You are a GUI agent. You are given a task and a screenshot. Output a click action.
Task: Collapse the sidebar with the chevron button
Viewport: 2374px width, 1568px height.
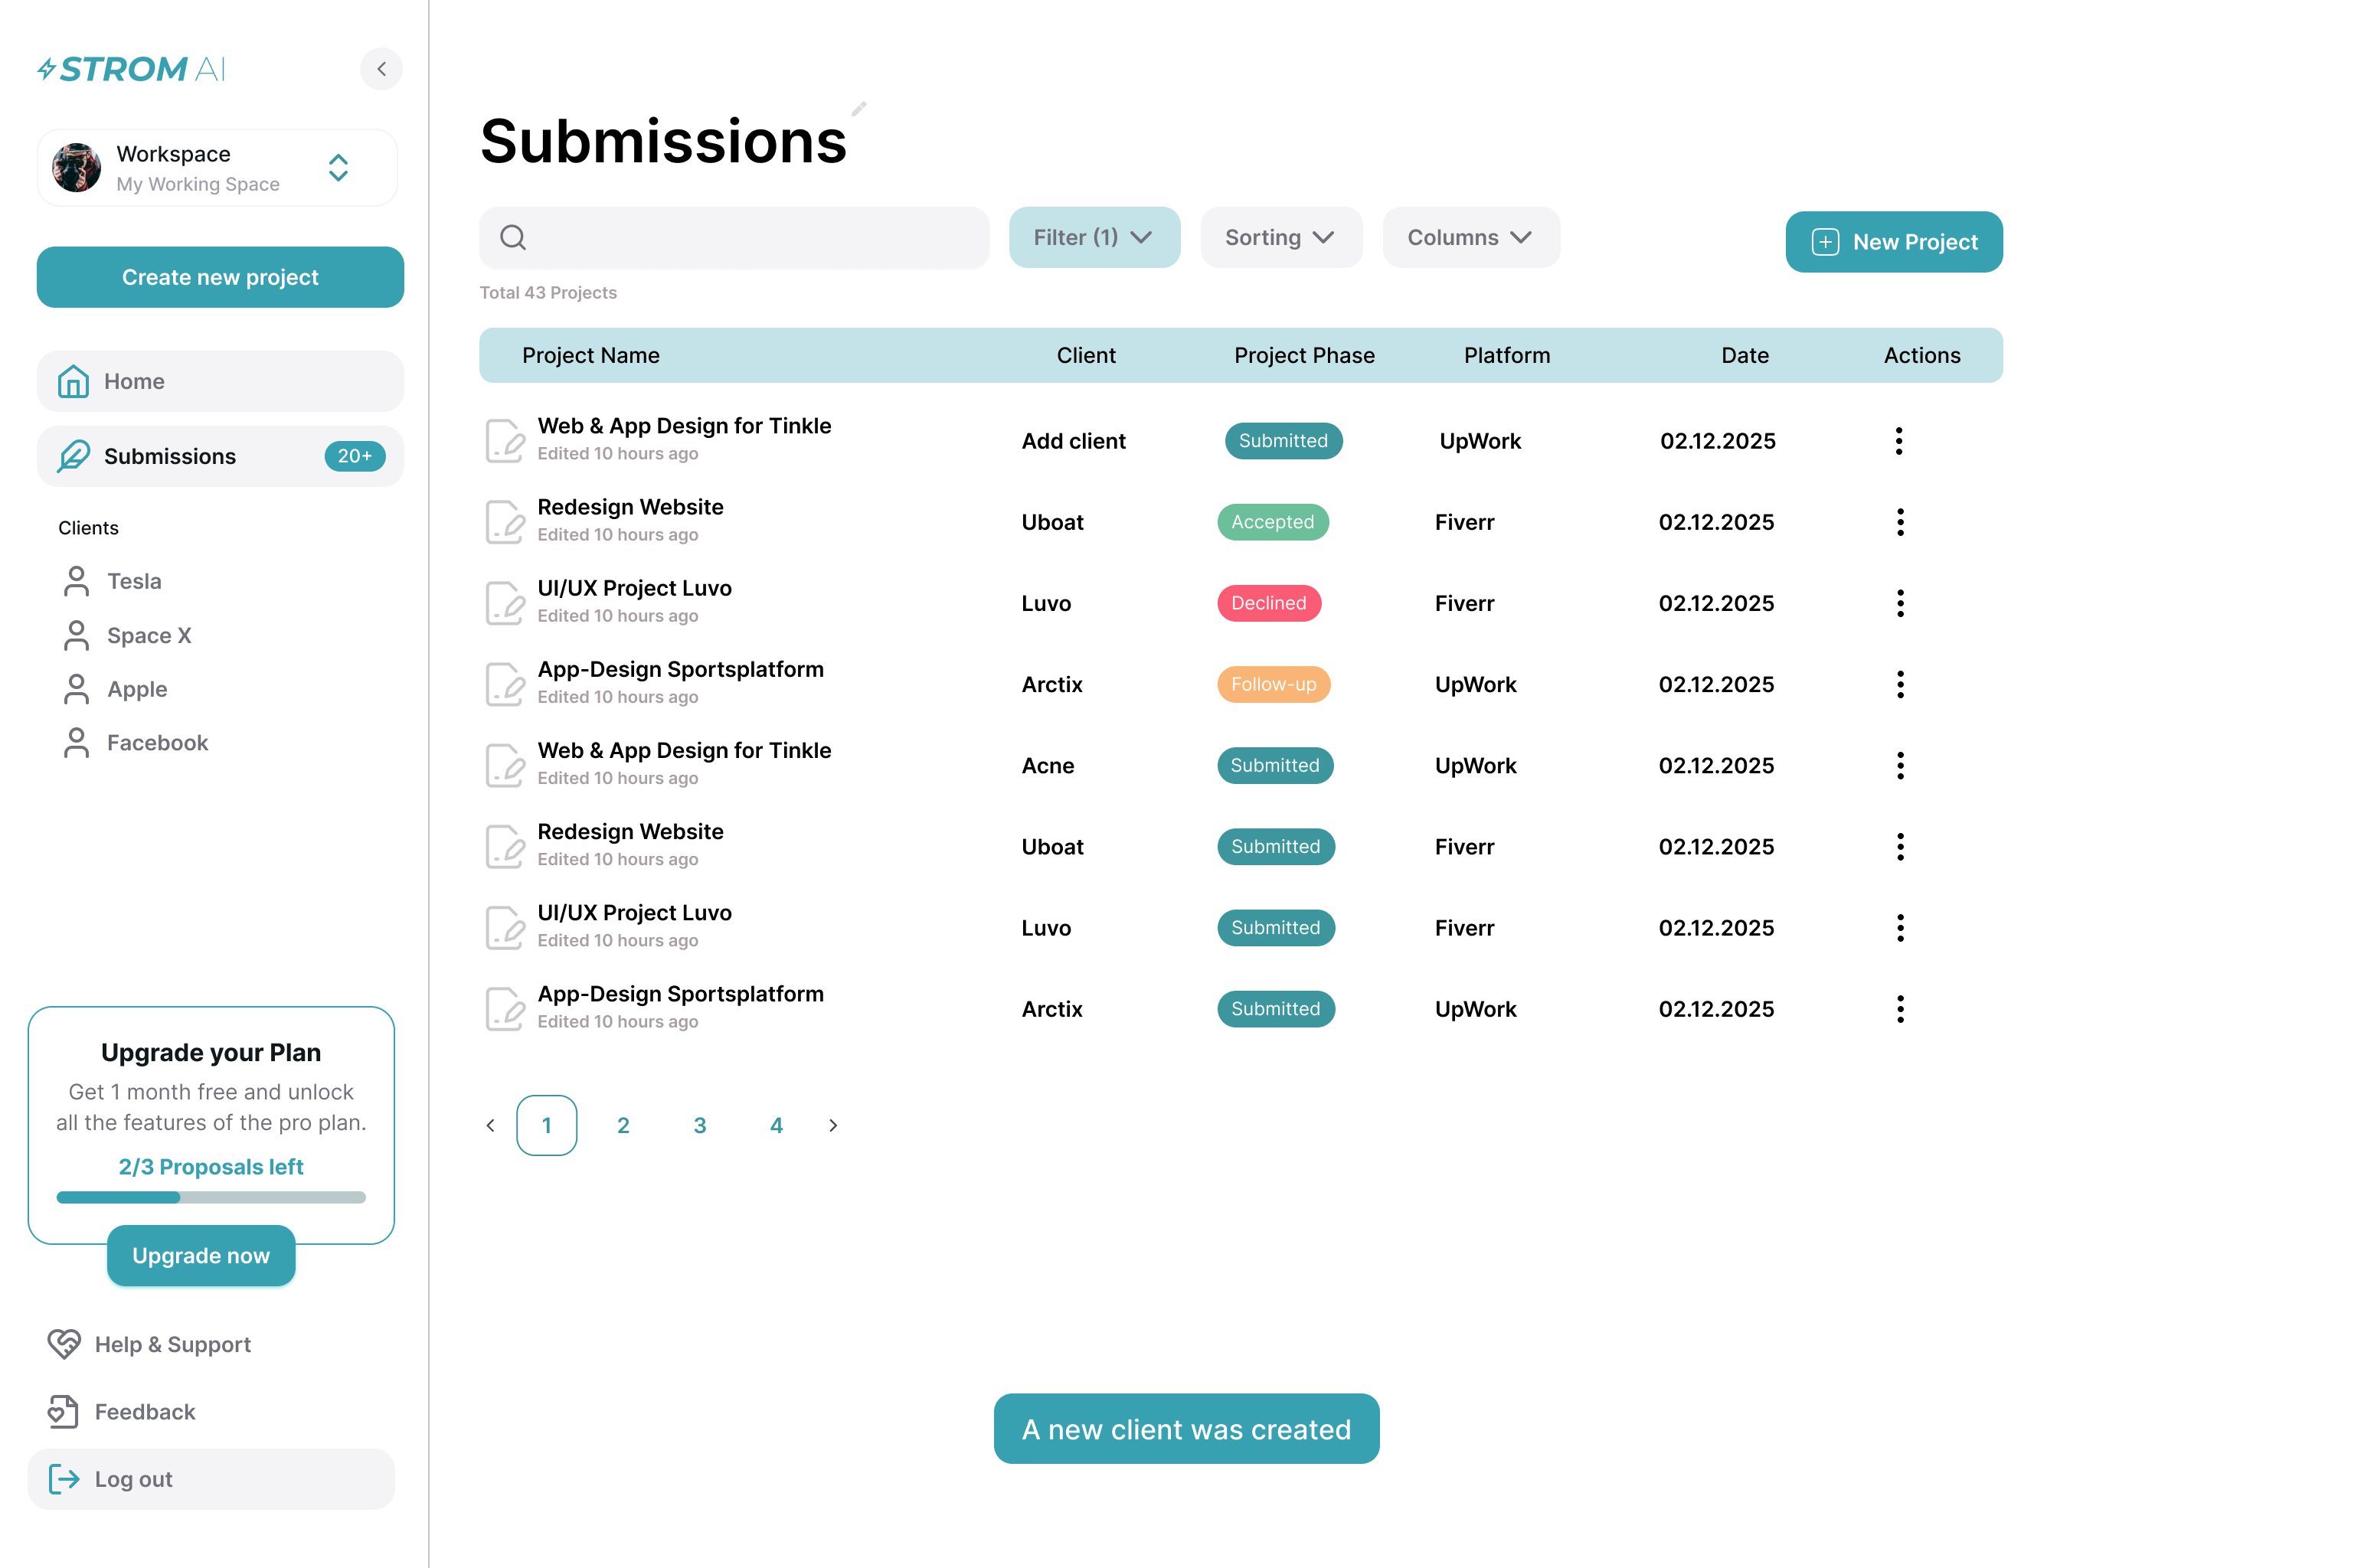coord(381,69)
